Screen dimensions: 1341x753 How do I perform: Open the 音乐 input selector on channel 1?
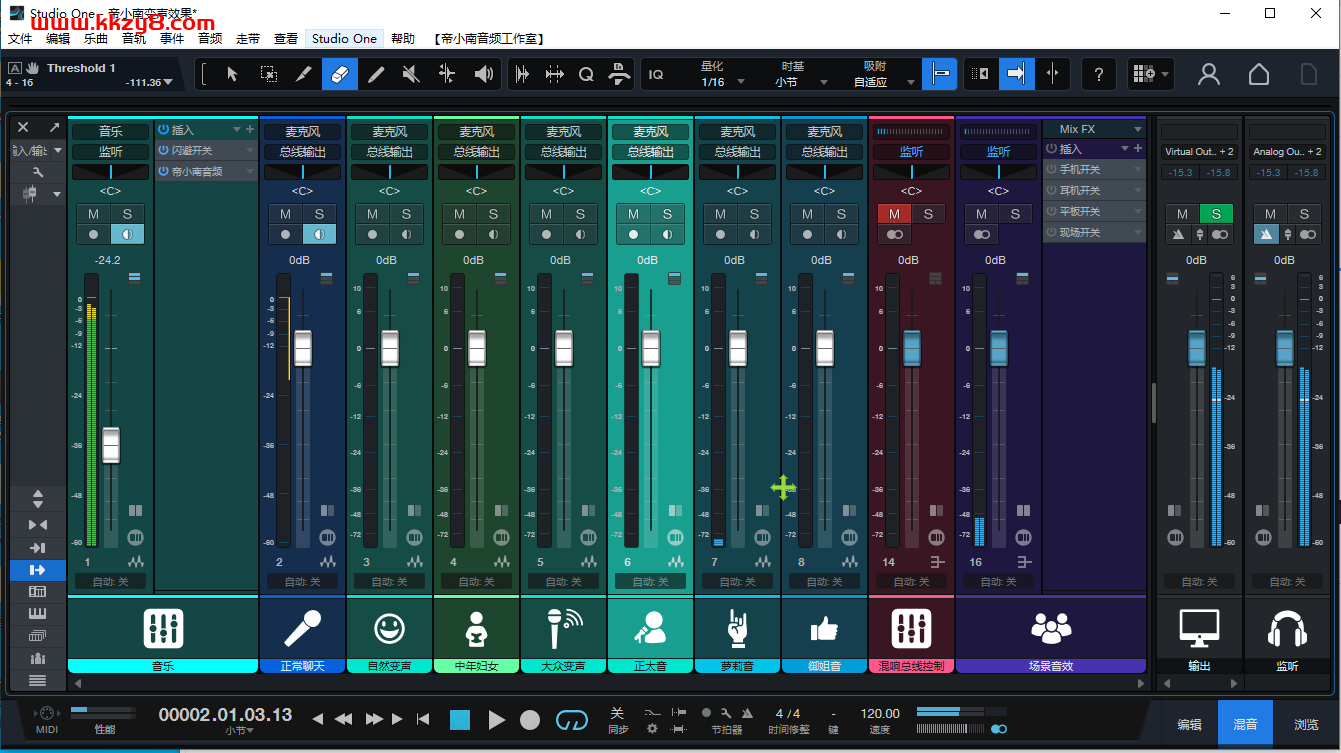[x=110, y=131]
